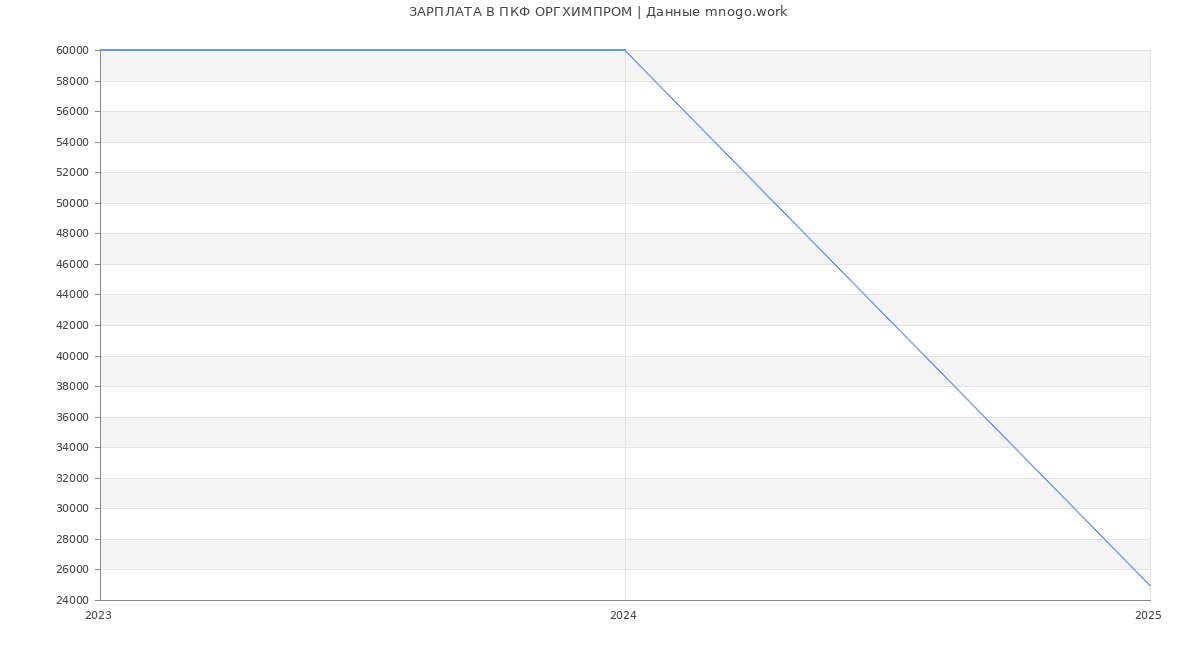The height and width of the screenshot is (650, 1200).
Task: Select the 2023 data point at line start
Action: point(100,50)
